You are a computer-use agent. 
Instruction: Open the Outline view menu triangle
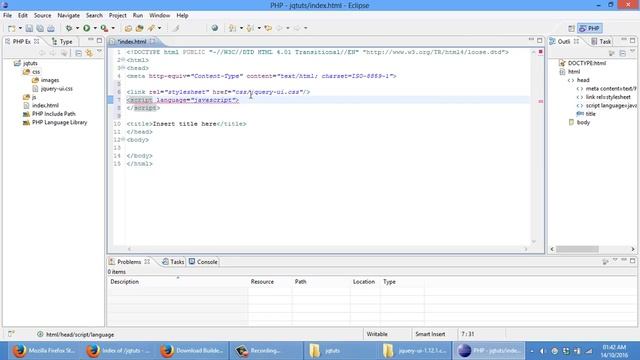click(632, 52)
